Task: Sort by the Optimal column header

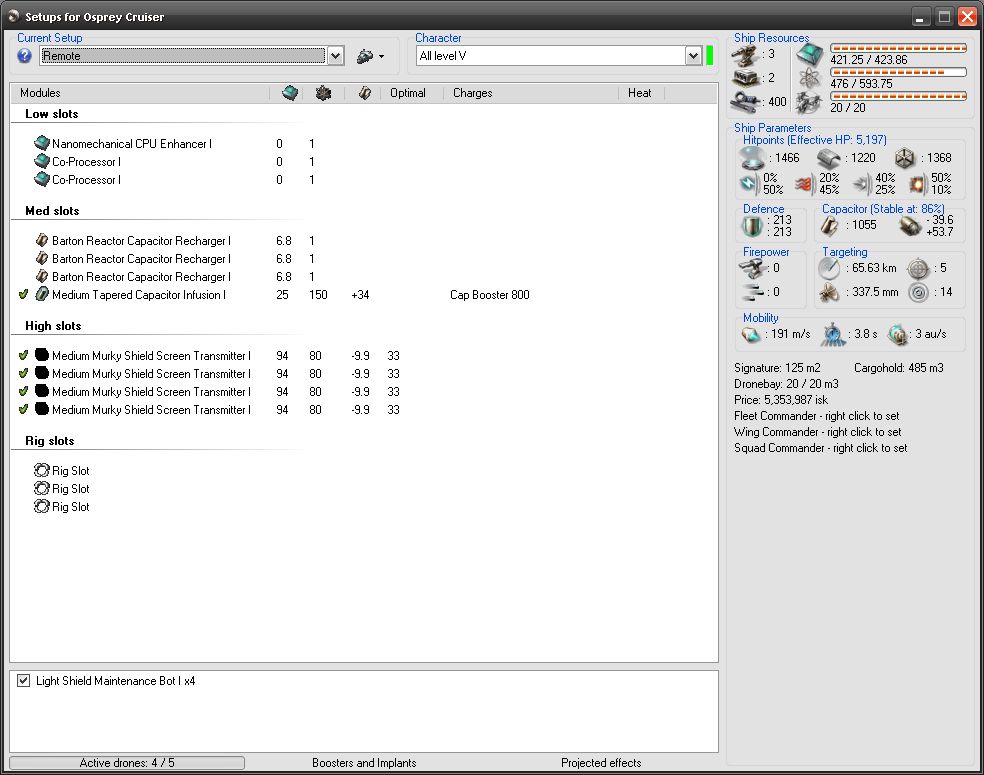Action: [x=408, y=93]
